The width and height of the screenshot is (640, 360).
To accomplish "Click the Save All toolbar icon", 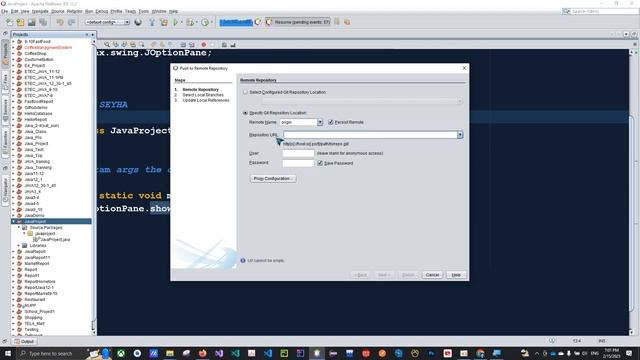I will [x=42, y=22].
